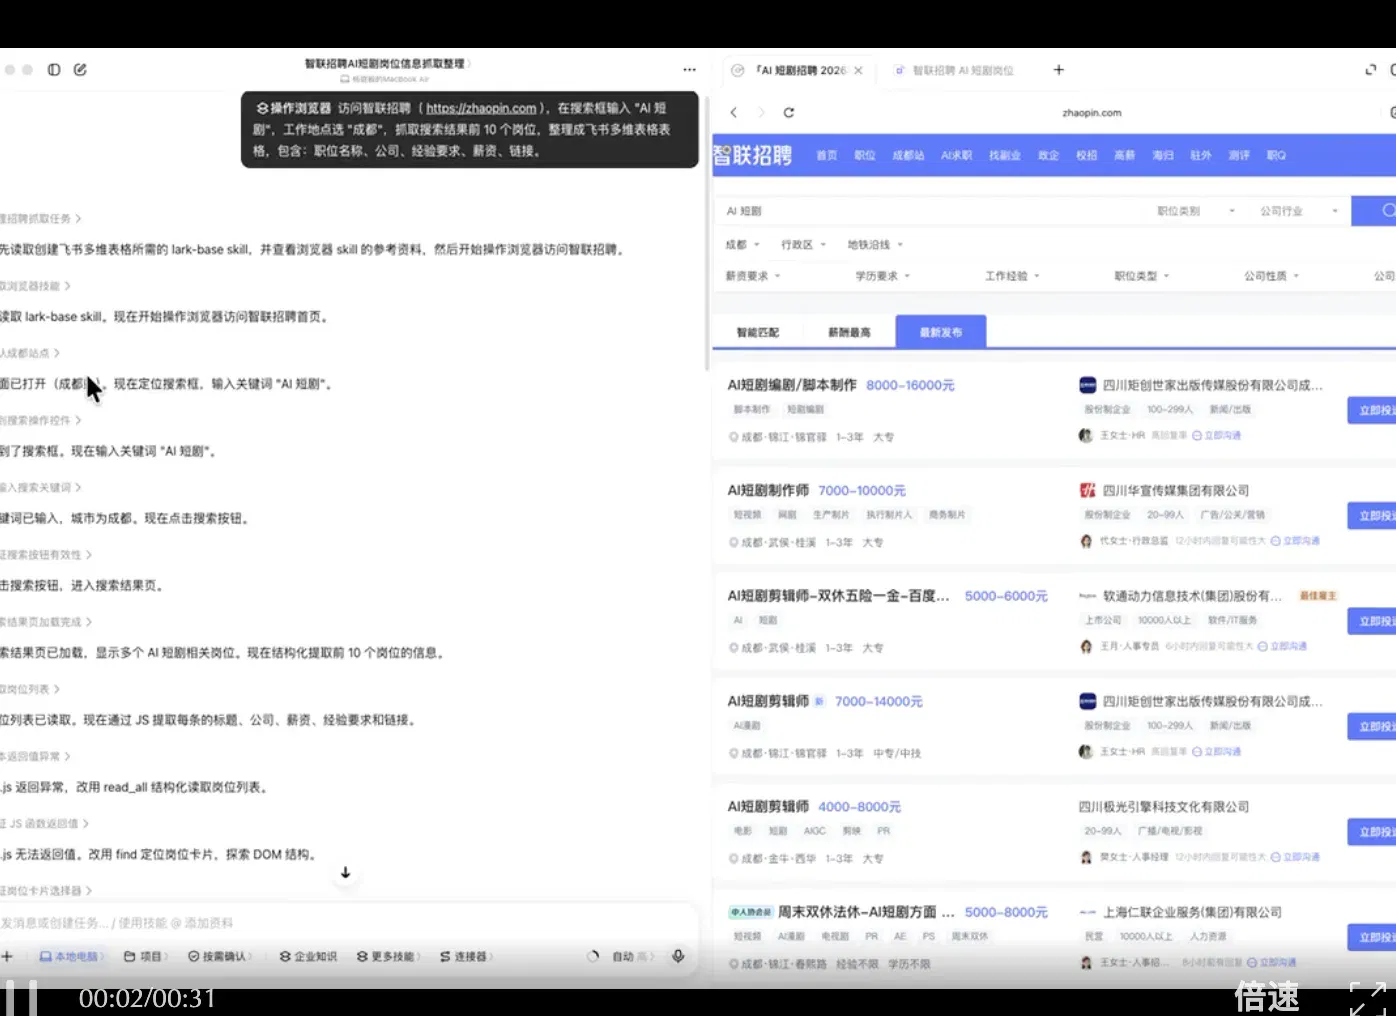Viewport: 1396px width, 1016px height.
Task: Click 立即投递 button for AI短剧制作师
Action: pyautogui.click(x=1372, y=516)
